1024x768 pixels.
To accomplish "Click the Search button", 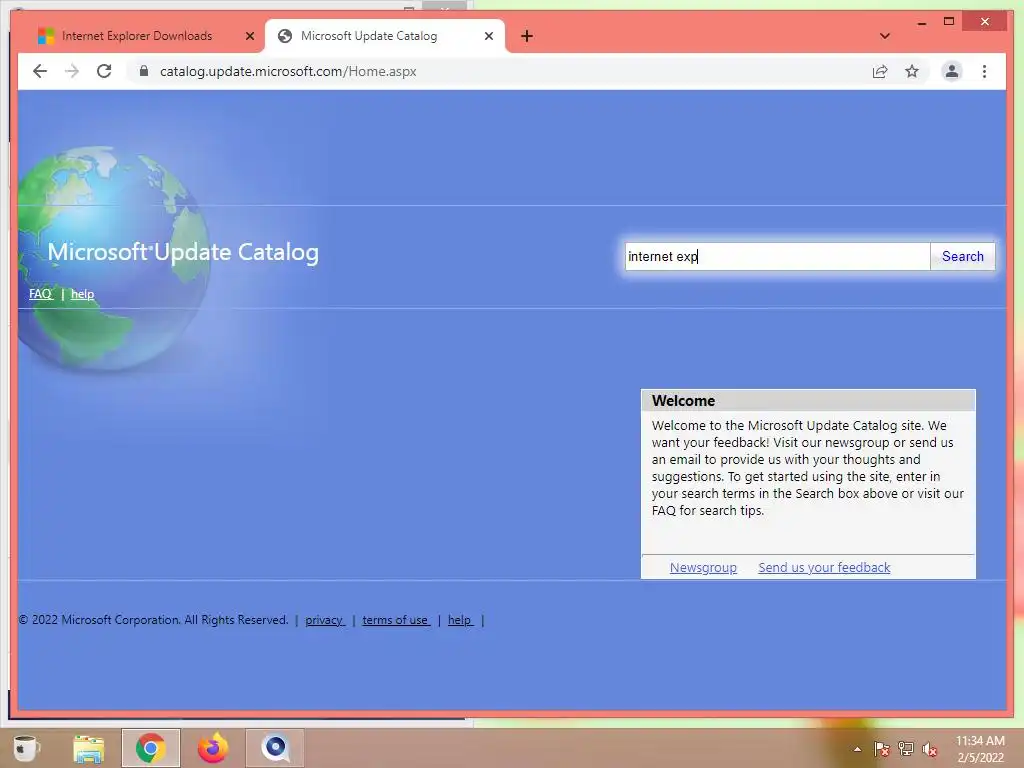I will pos(963,256).
